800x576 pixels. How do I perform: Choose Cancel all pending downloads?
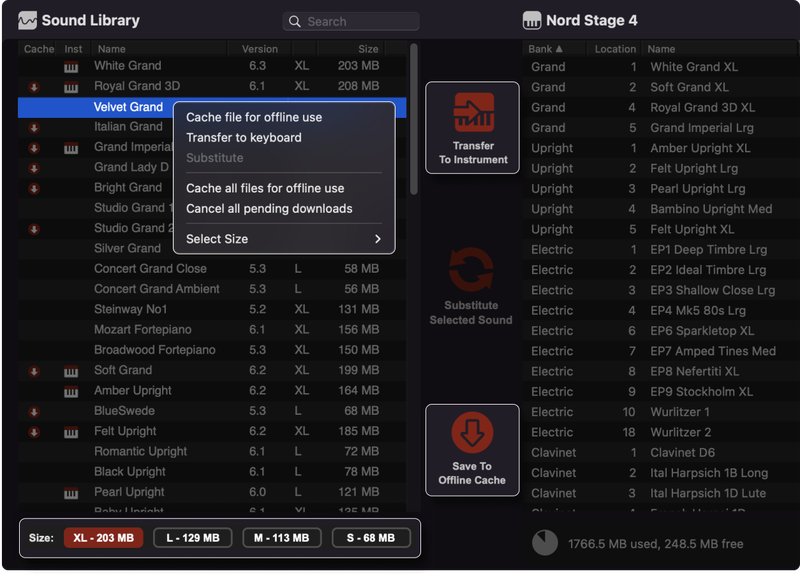pyautogui.click(x=269, y=209)
